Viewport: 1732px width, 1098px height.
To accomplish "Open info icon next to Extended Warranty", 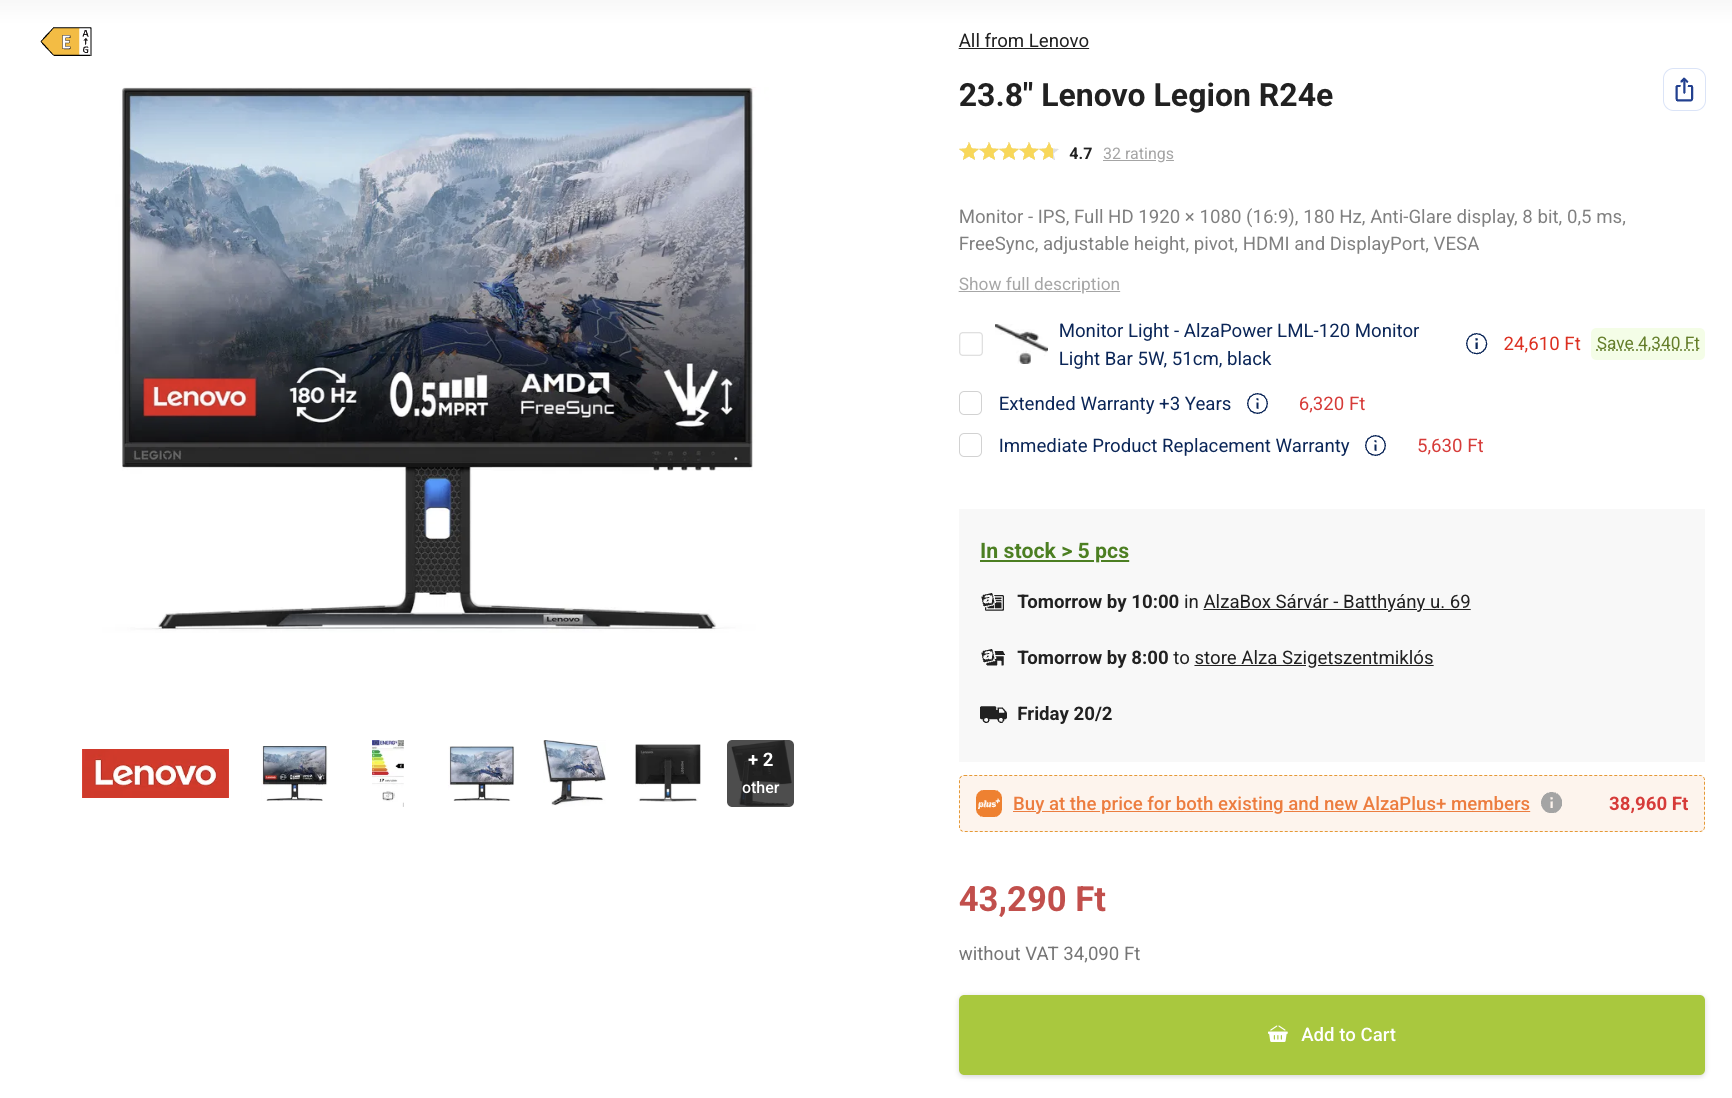I will click(x=1257, y=404).
